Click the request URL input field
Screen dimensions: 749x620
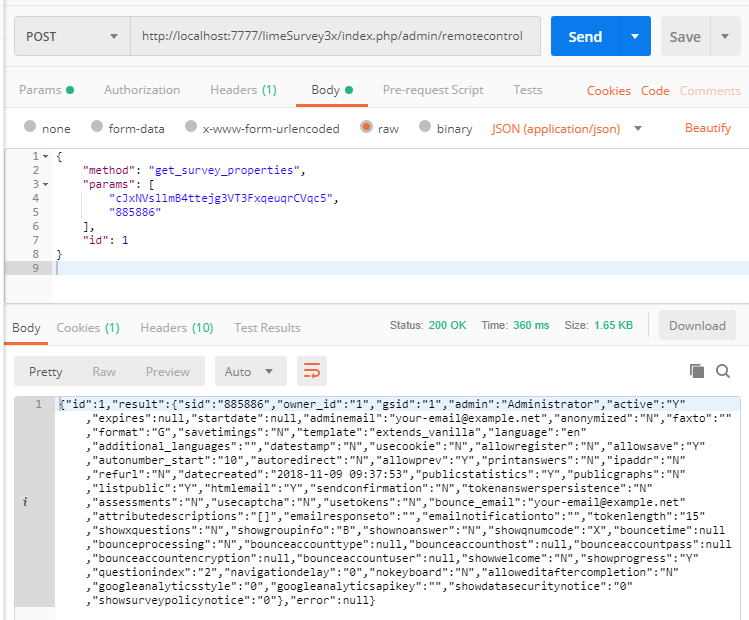pyautogui.click(x=335, y=36)
